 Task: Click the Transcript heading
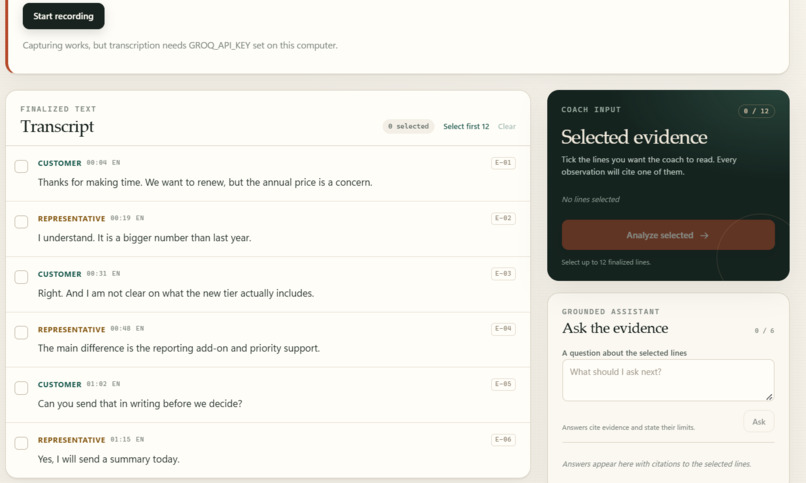coord(57,126)
